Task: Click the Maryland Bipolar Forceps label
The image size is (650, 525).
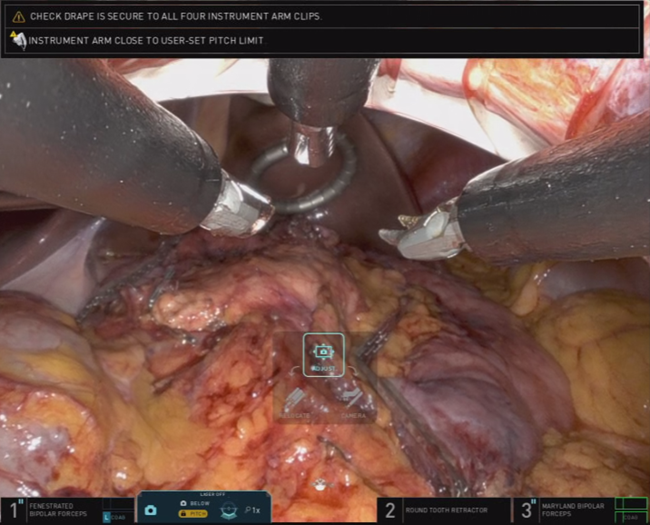Action: point(572,510)
